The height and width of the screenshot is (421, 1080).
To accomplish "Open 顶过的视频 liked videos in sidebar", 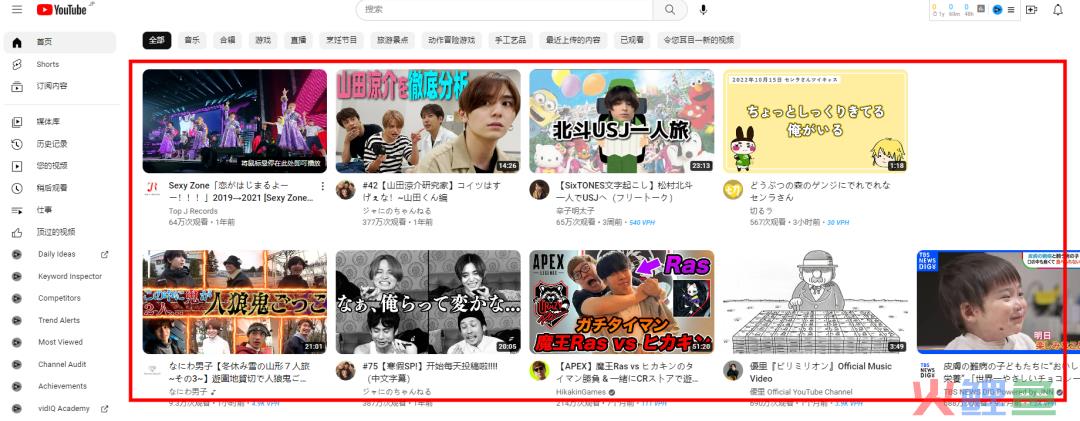I will pos(60,232).
